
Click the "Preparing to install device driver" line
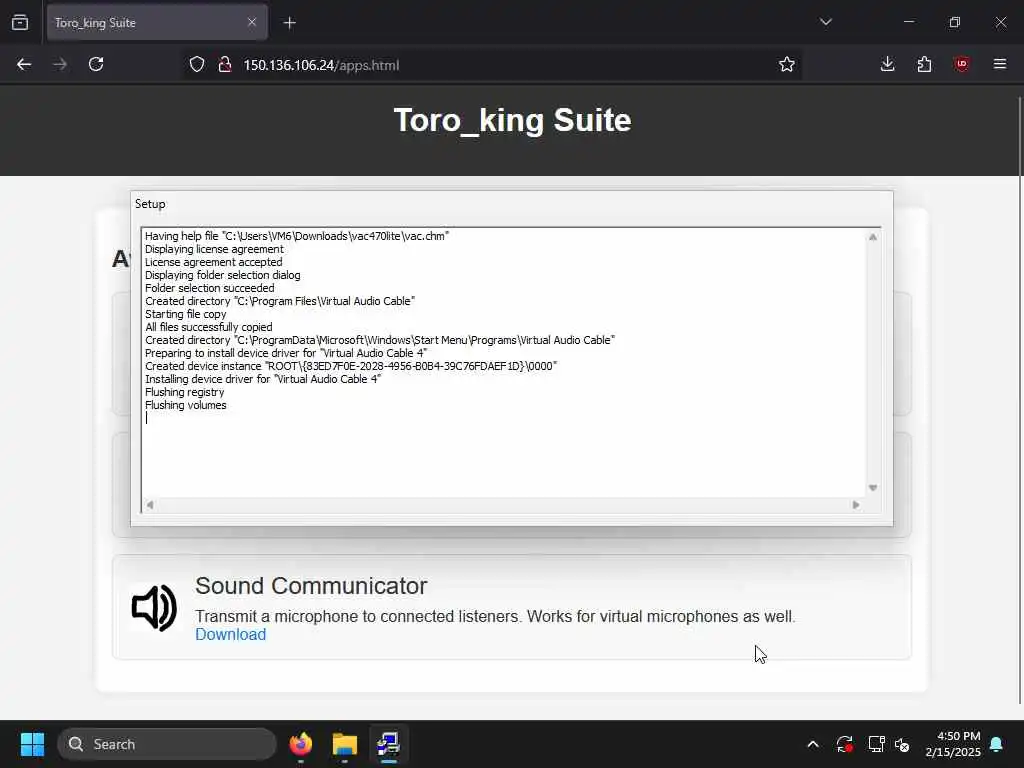[286, 353]
